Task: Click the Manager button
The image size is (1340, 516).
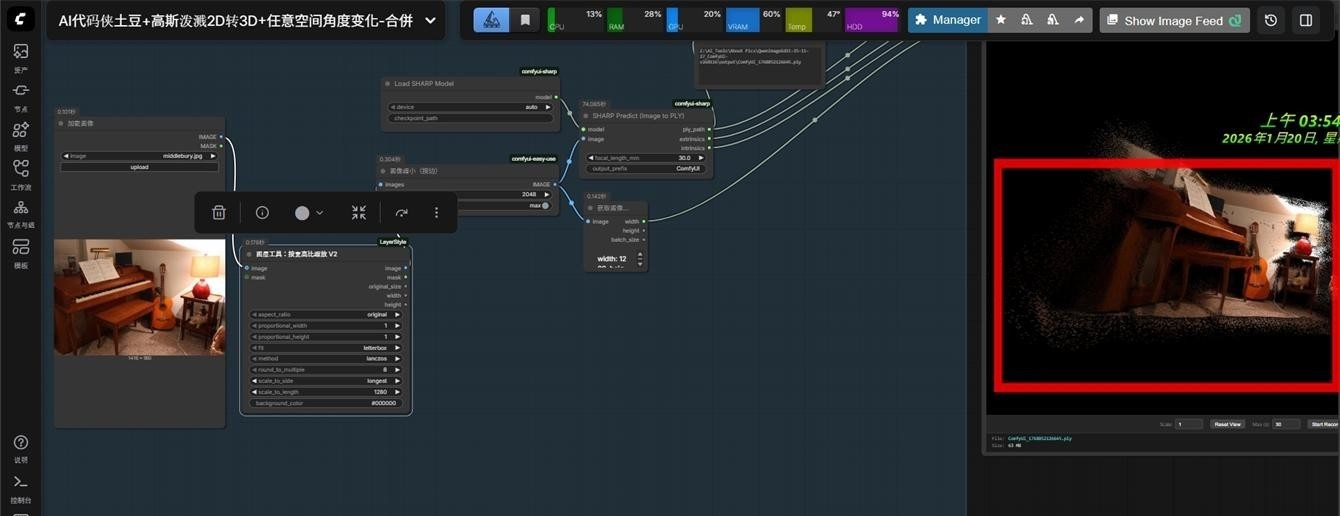Action: coord(947,20)
